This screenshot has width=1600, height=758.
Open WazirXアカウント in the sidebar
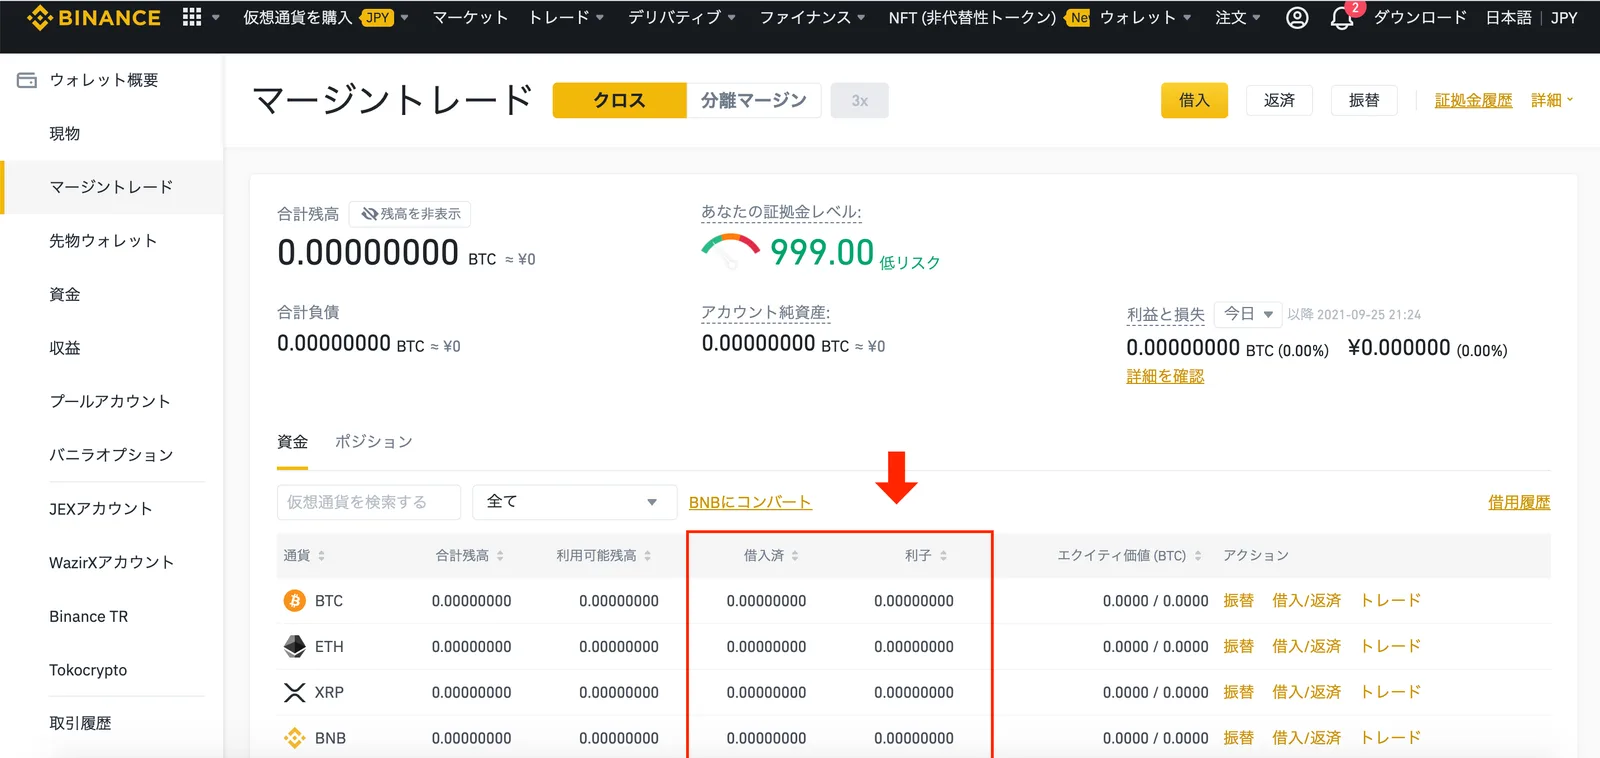111,563
